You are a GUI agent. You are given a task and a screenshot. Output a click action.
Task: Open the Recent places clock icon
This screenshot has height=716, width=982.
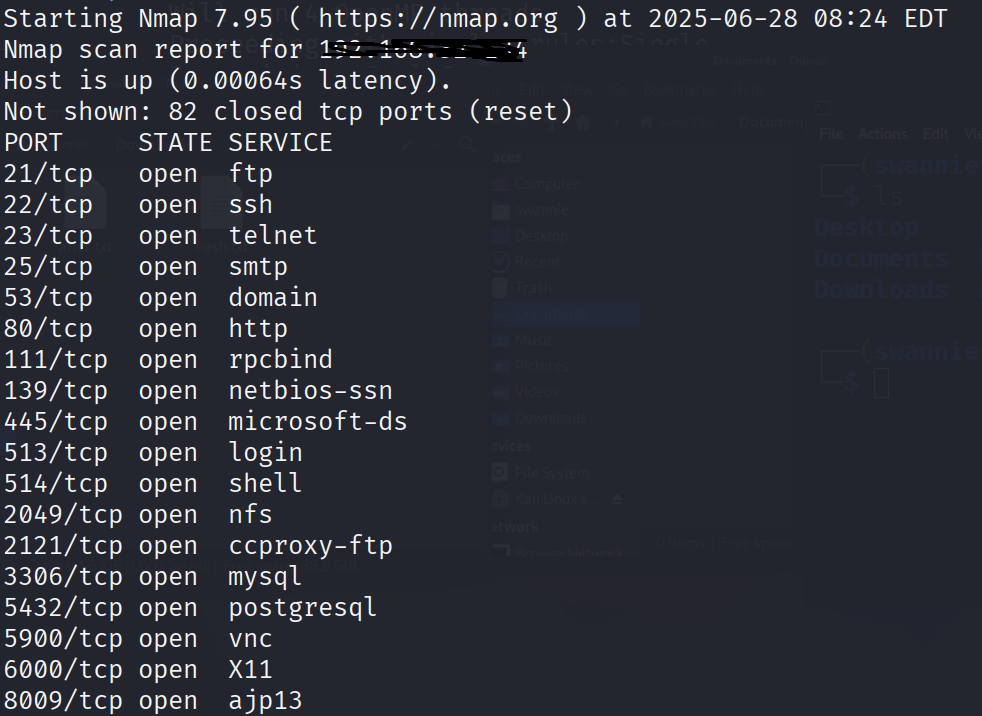point(500,262)
